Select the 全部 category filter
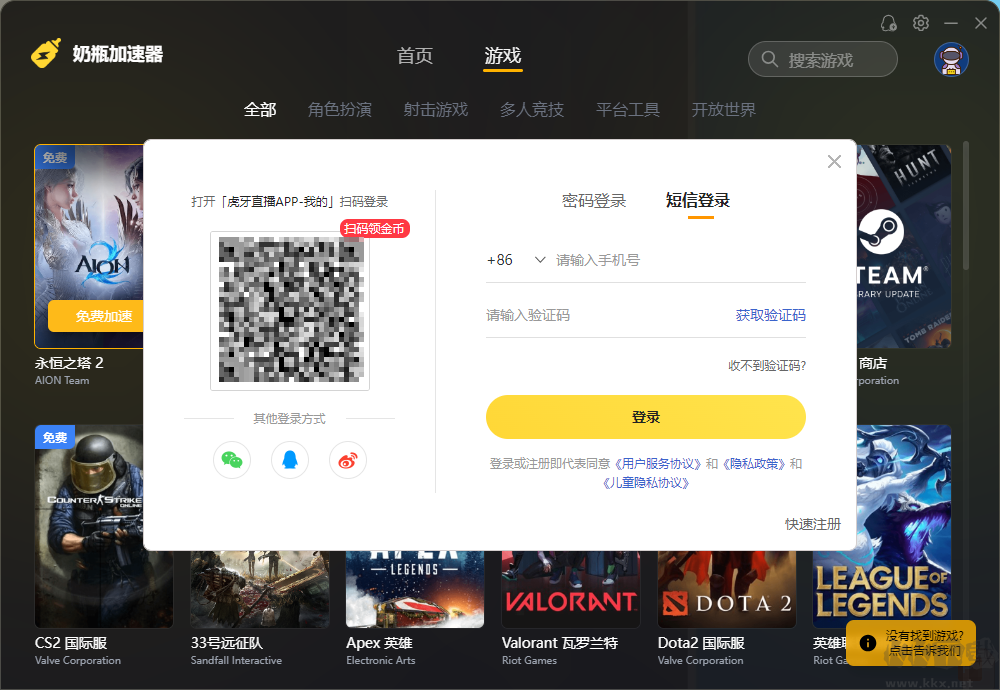1000x690 pixels. click(x=260, y=110)
